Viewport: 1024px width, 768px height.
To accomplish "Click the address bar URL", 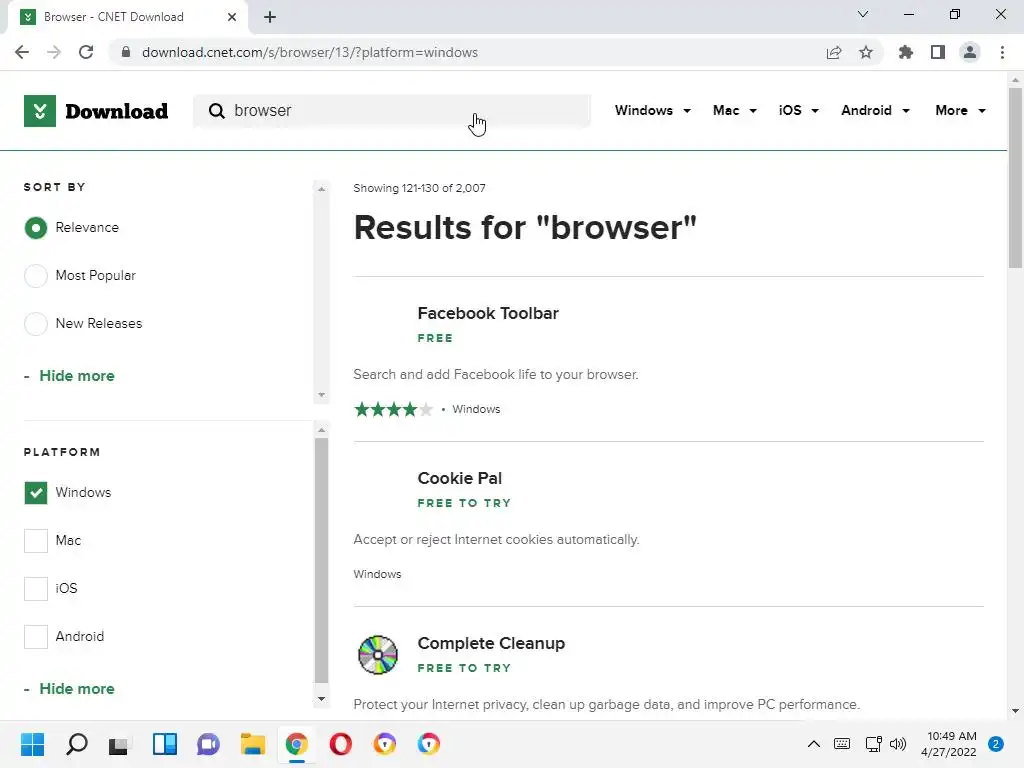I will coord(310,52).
